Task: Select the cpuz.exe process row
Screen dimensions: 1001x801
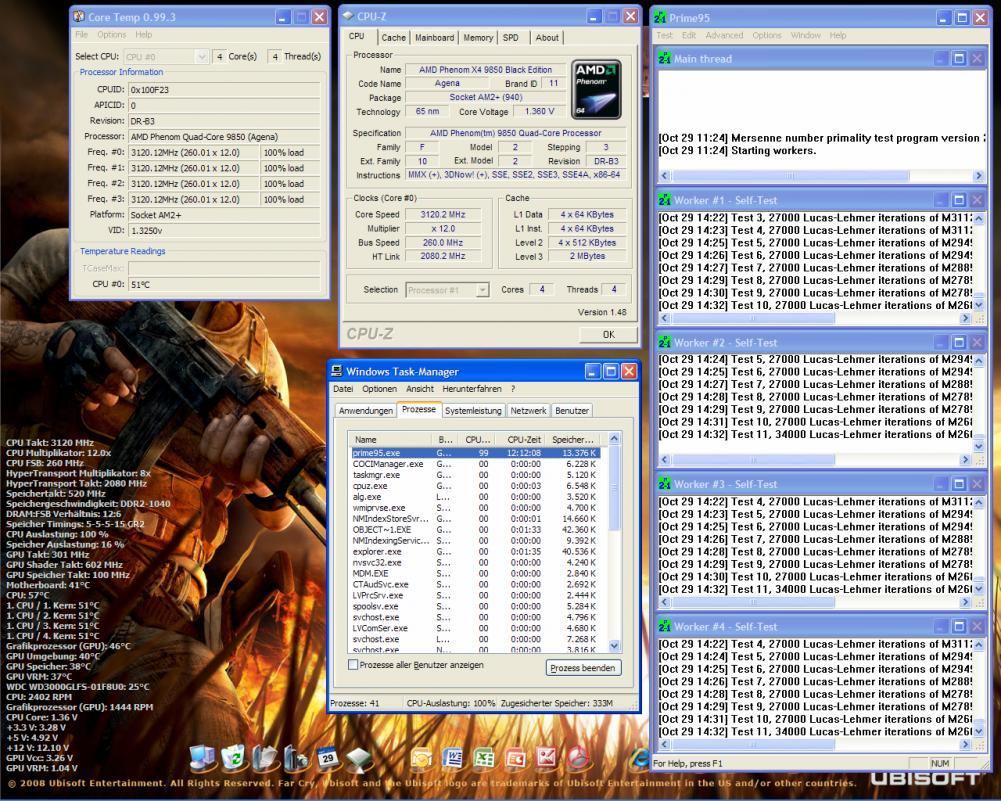Action: click(x=475, y=486)
